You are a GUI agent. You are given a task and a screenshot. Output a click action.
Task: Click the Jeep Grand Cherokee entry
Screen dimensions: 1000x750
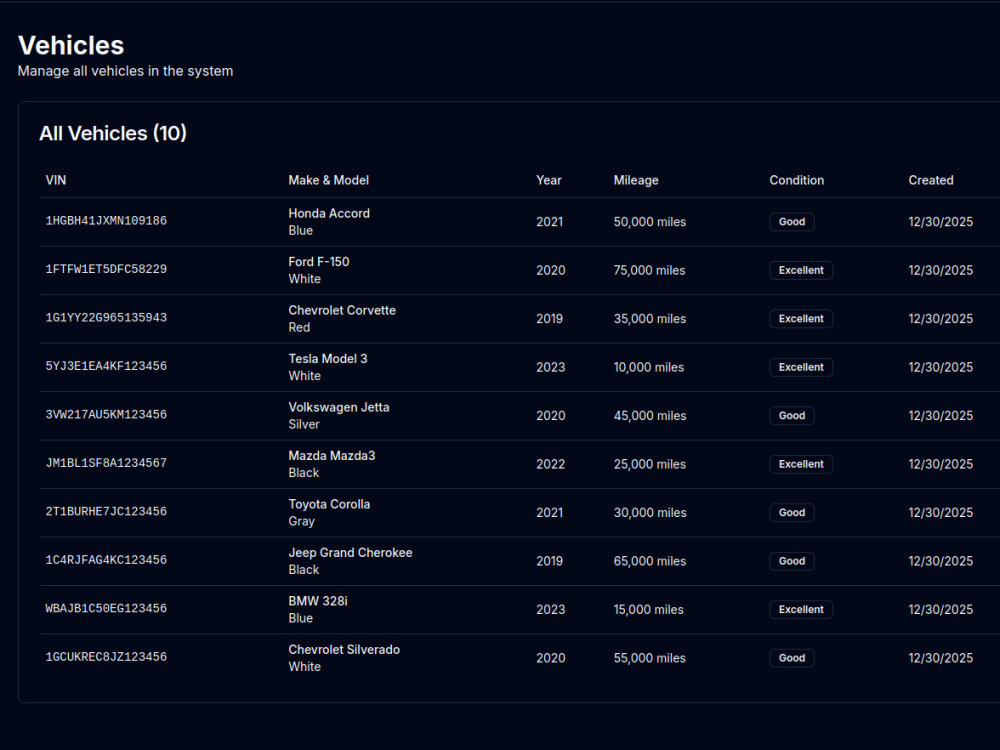click(x=350, y=552)
